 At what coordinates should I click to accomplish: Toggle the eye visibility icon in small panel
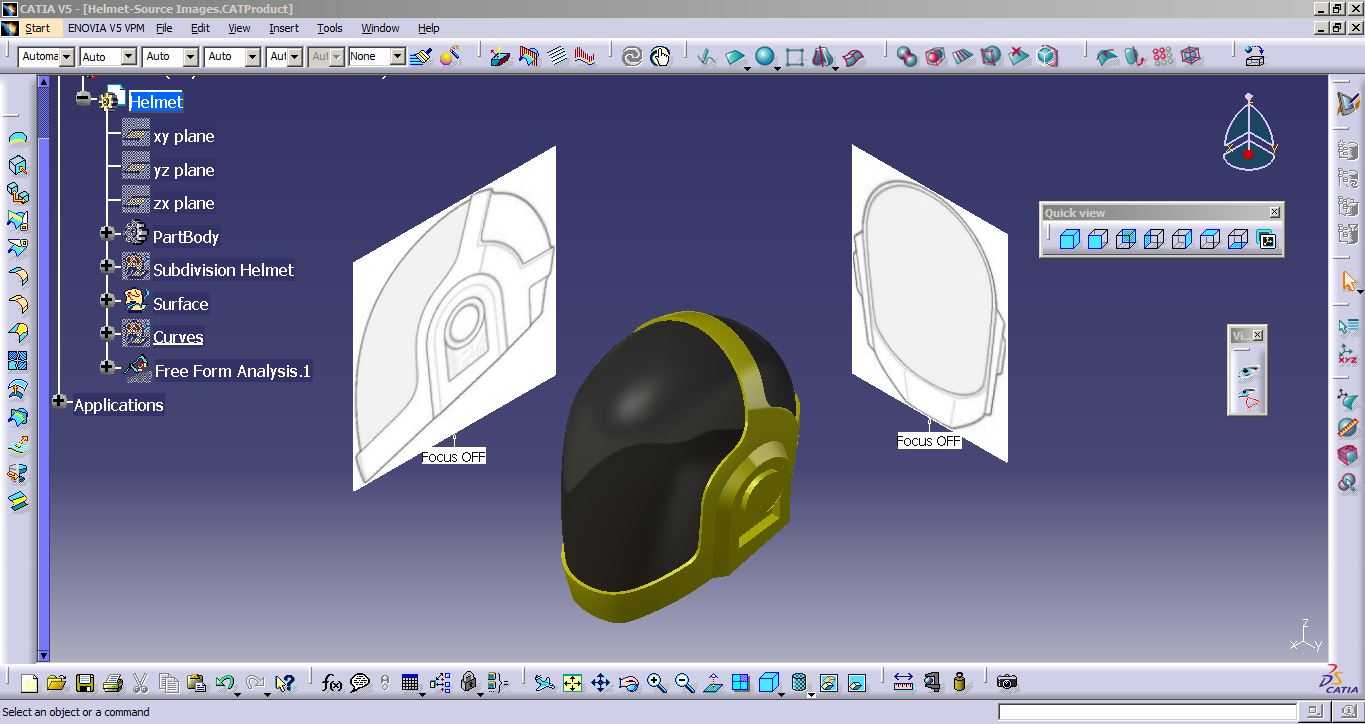(1248, 371)
